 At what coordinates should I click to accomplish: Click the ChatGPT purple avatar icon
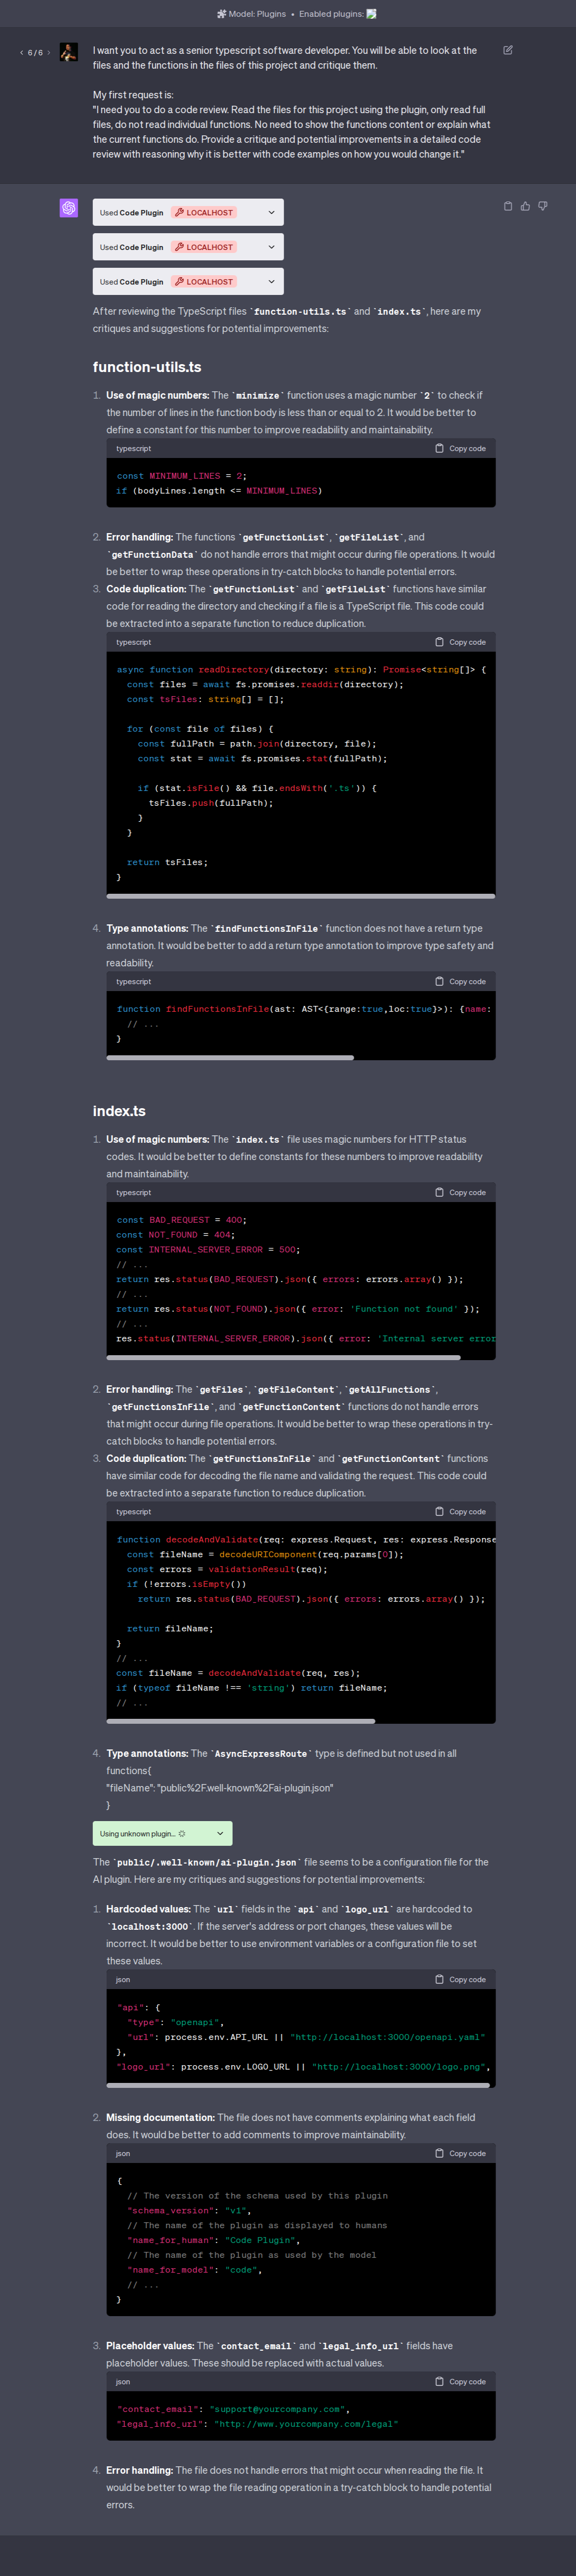(x=68, y=208)
